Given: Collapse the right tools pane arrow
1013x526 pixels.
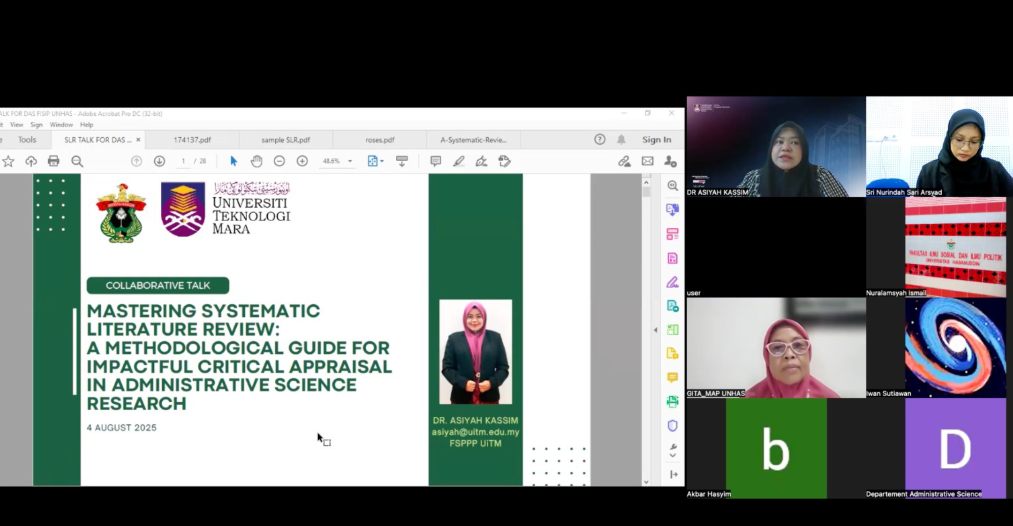Looking at the screenshot, I should [656, 330].
